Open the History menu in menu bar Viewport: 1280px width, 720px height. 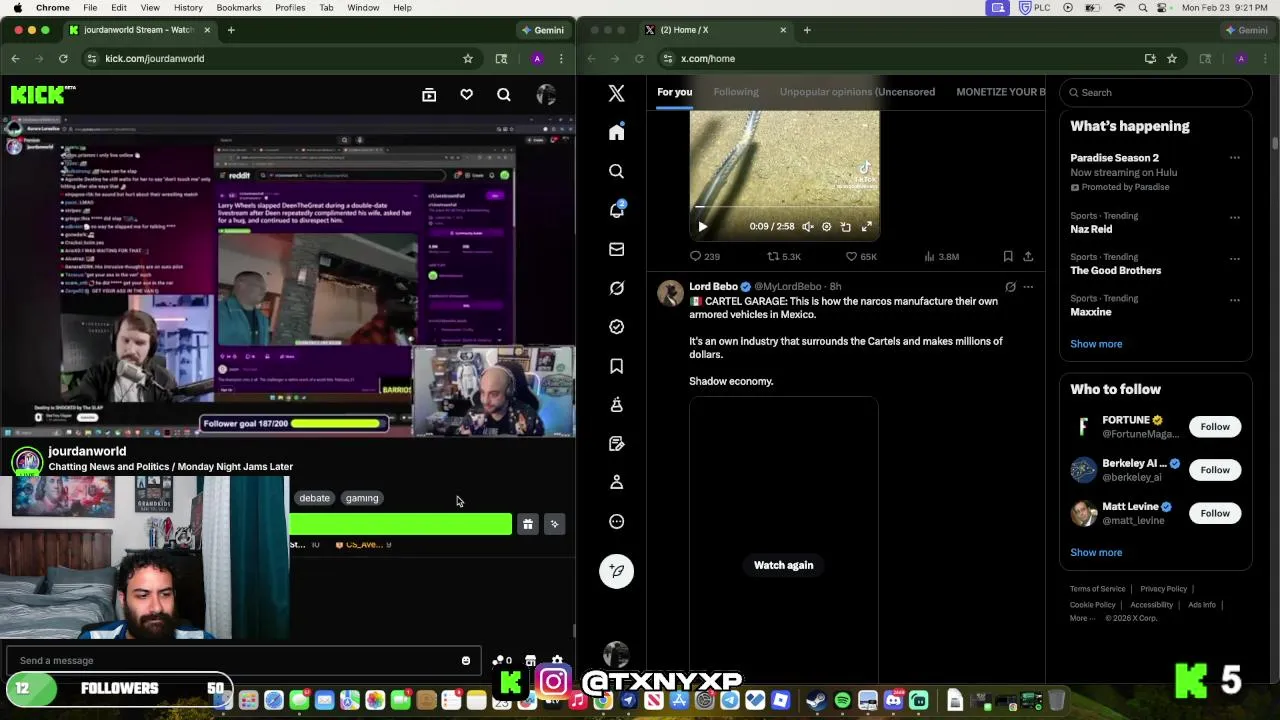tap(188, 8)
